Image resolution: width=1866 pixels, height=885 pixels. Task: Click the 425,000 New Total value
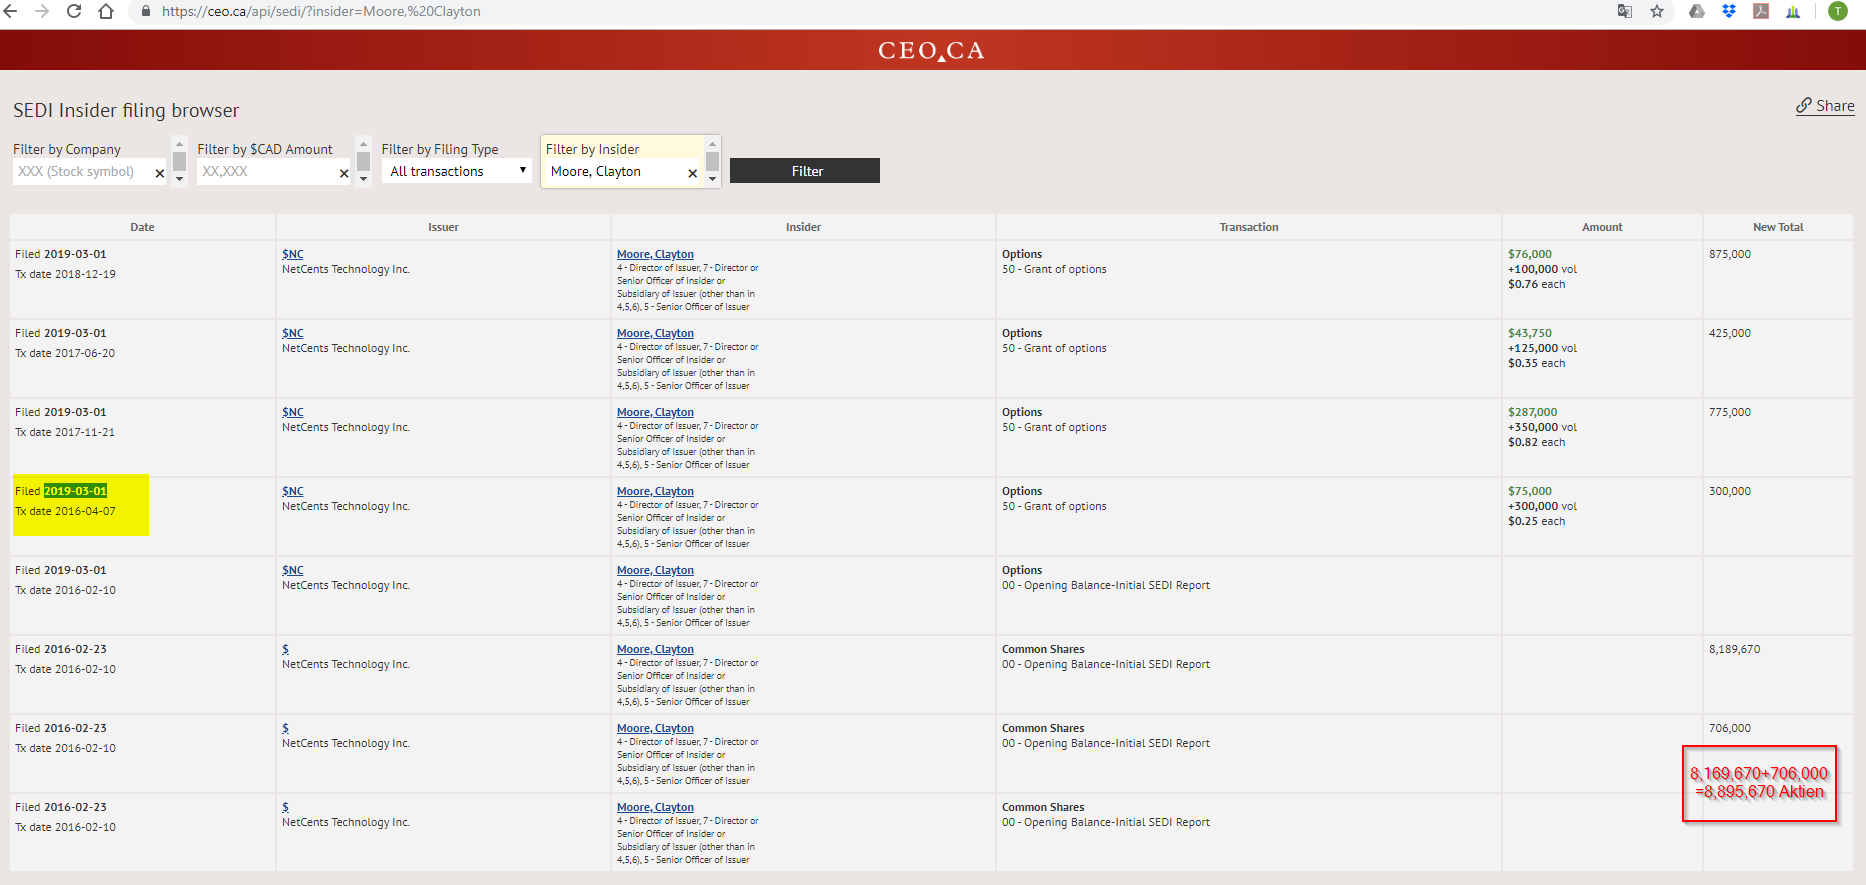[x=1730, y=333]
